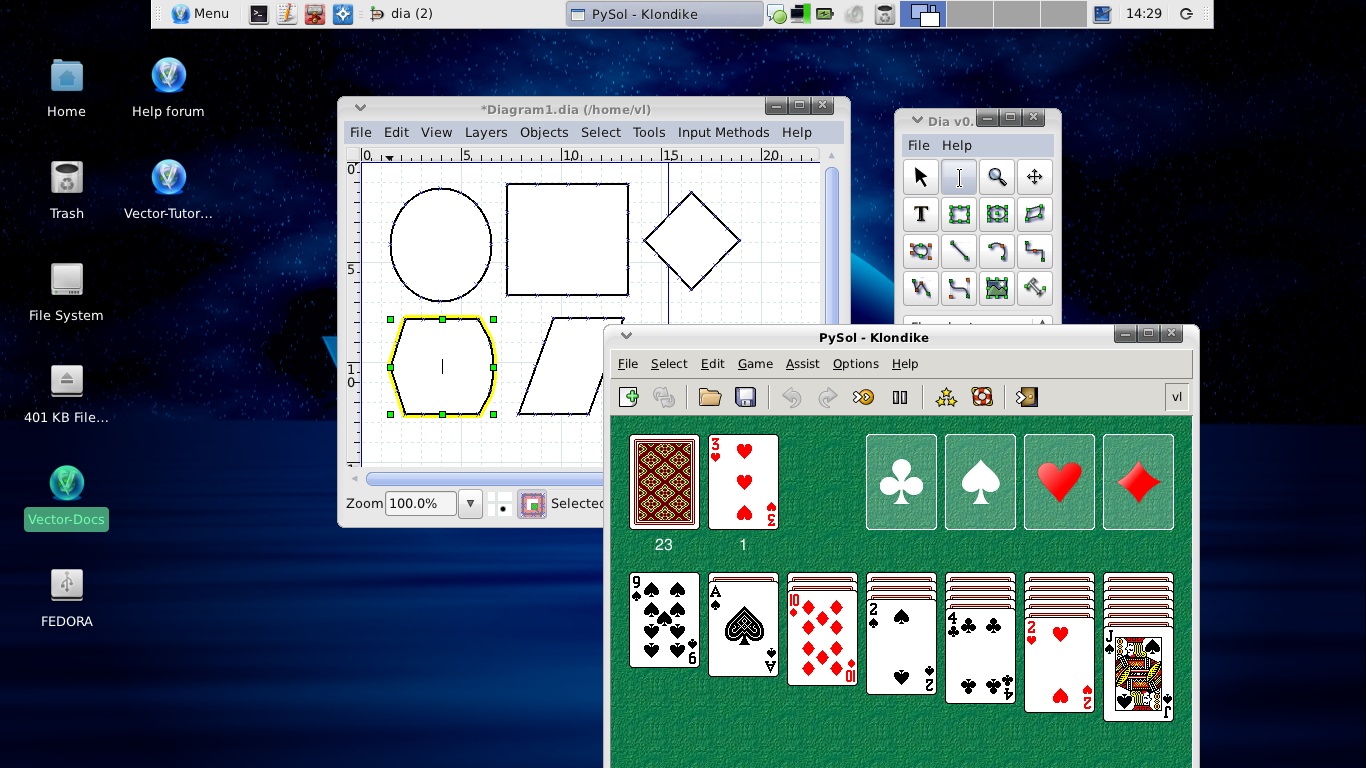Open the Trash desktop icon
The height and width of the screenshot is (768, 1366).
[67, 190]
